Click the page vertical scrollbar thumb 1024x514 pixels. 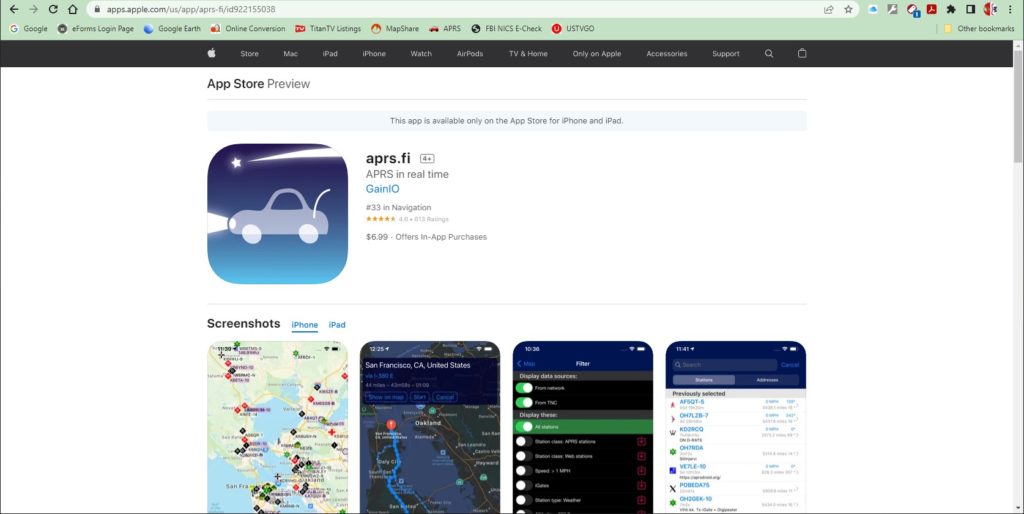pos(1018,106)
